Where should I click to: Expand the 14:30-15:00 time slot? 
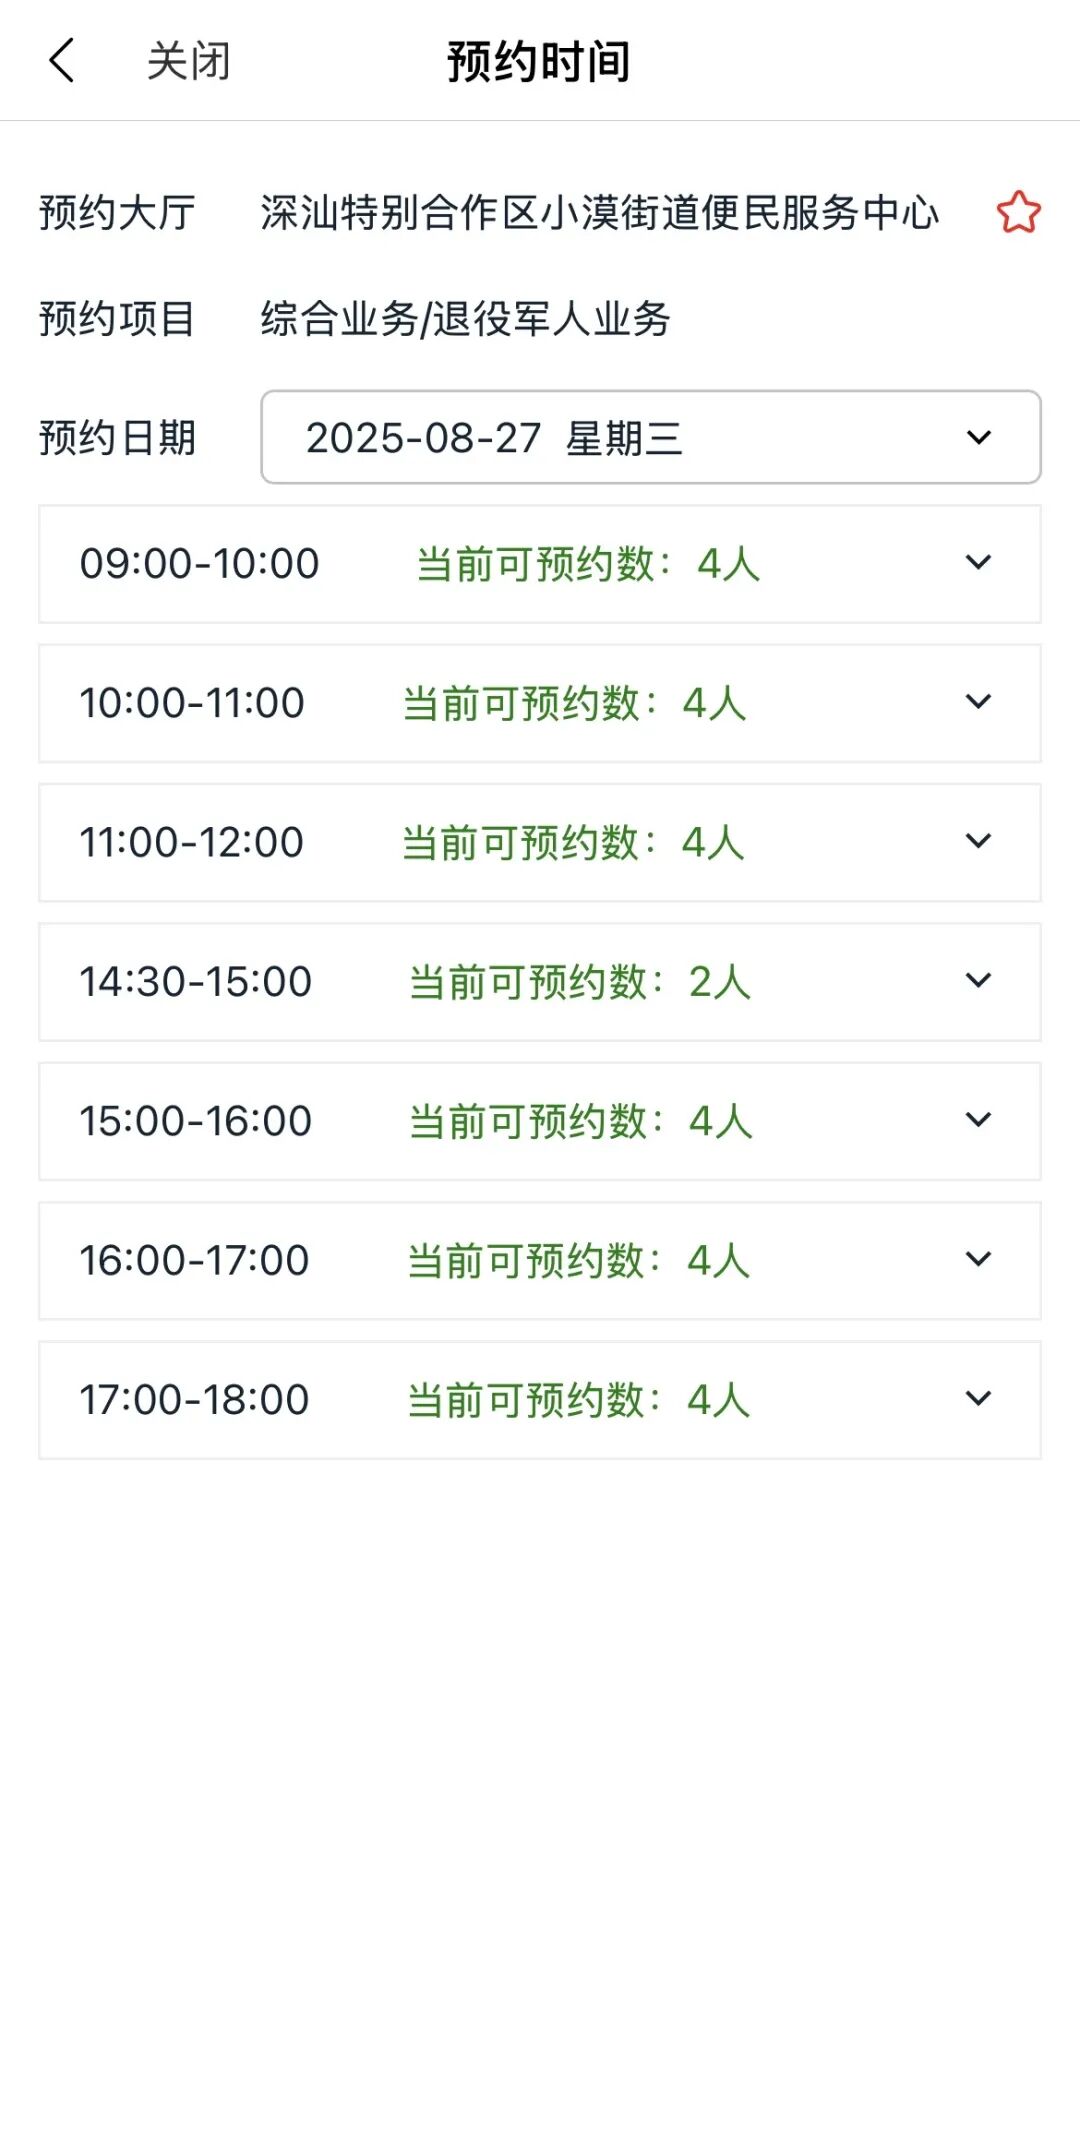point(539,982)
